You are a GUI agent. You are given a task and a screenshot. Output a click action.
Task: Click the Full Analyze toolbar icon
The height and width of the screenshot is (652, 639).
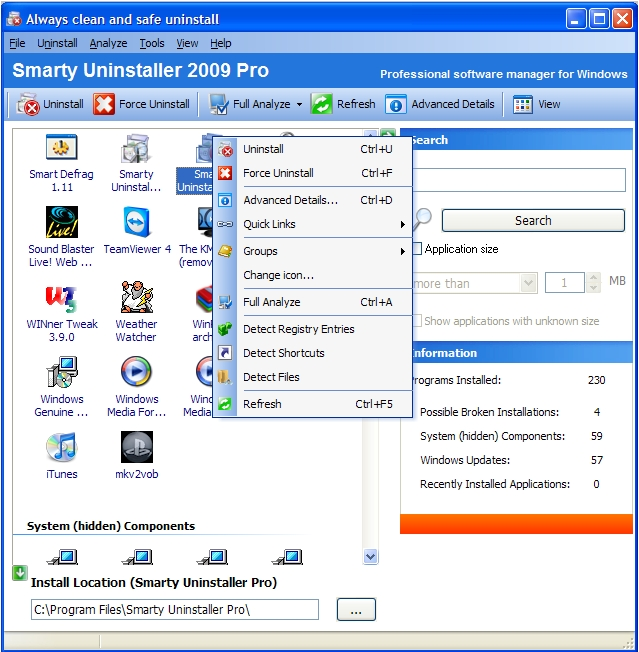(x=218, y=104)
